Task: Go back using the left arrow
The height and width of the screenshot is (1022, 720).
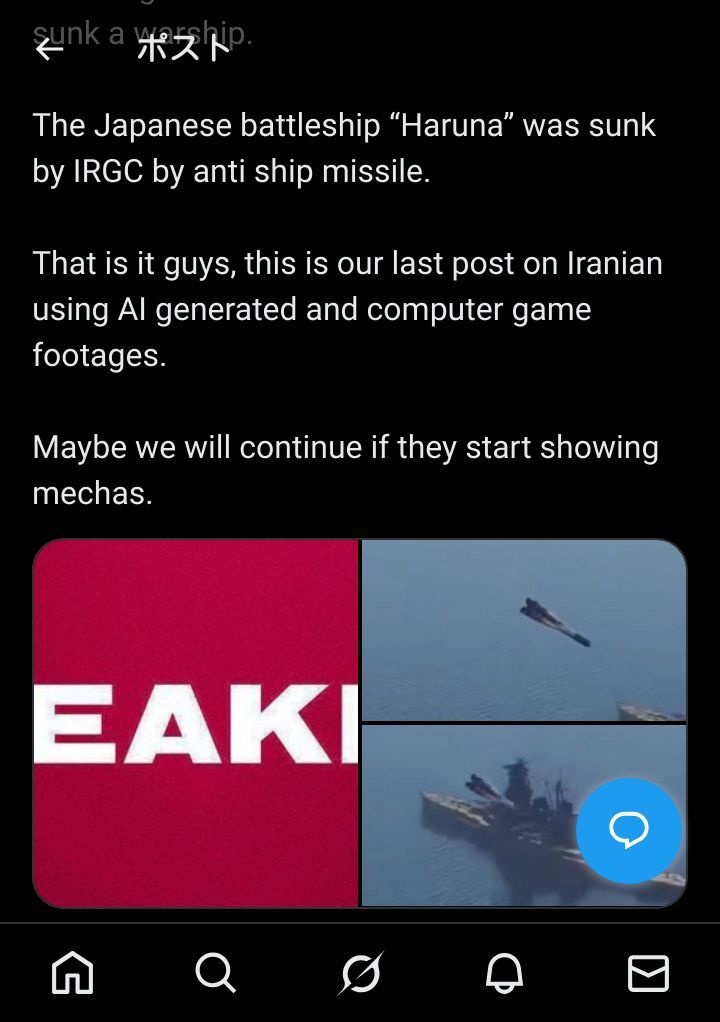Action: [50, 49]
